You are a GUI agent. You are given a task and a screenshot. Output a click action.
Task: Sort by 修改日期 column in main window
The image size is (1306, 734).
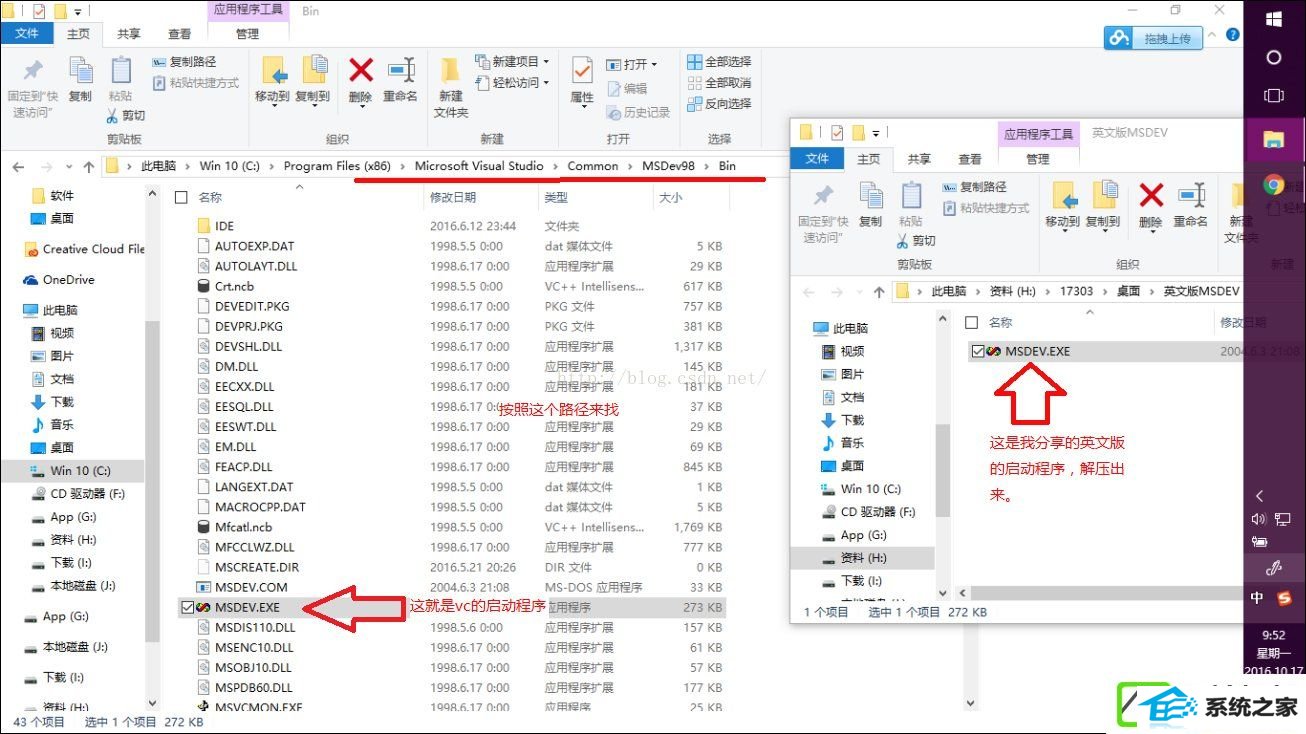[x=453, y=198]
